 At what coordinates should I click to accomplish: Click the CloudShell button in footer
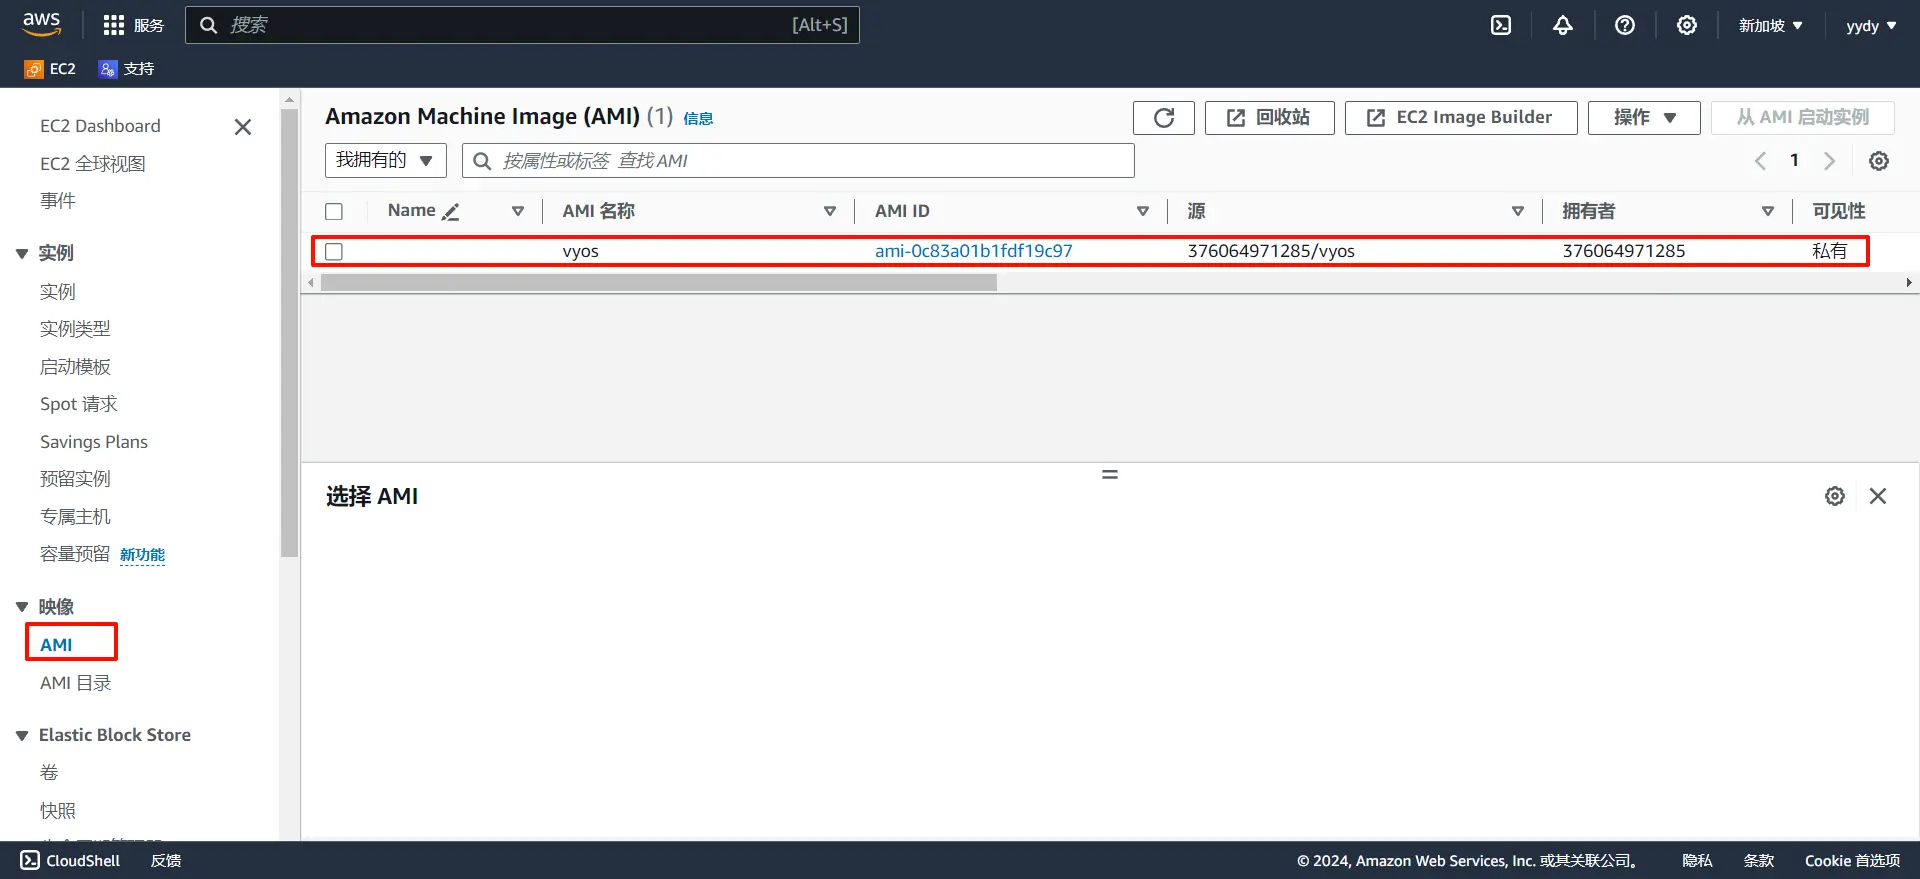click(x=70, y=860)
